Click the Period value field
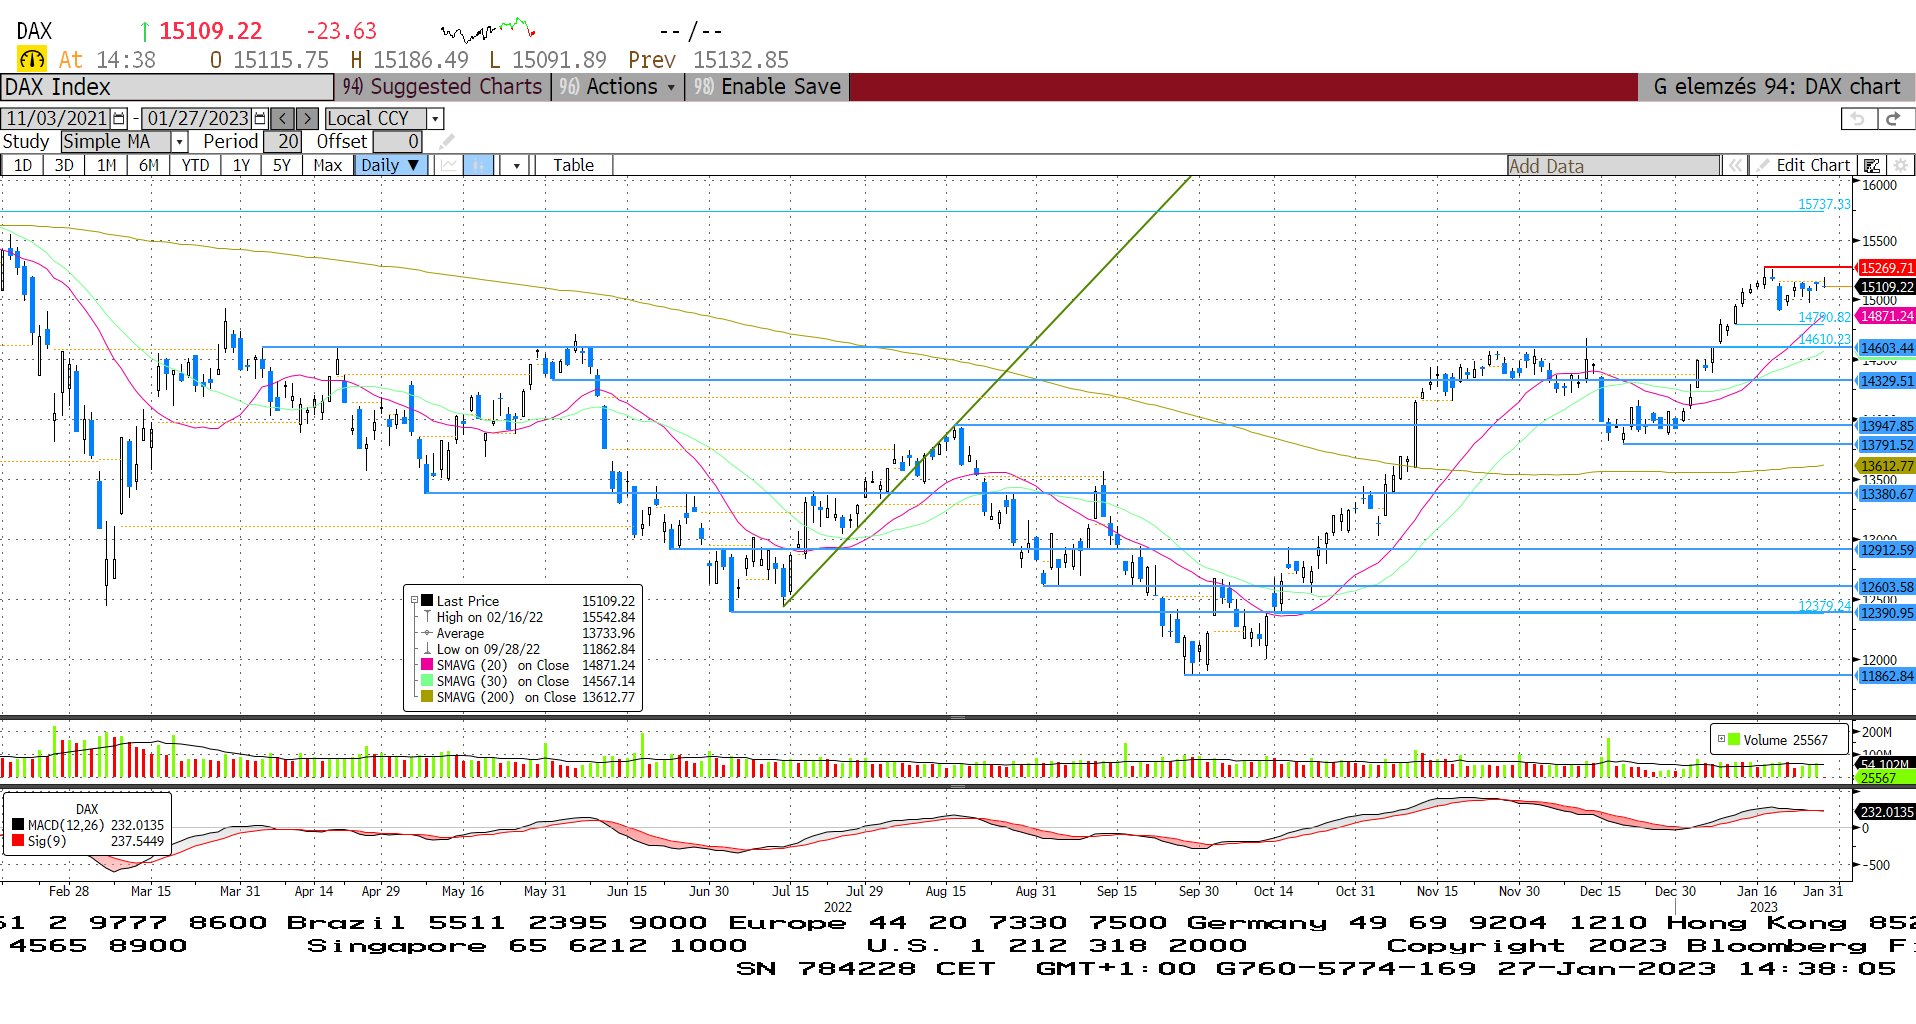Image resolution: width=1916 pixels, height=1024 pixels. (x=282, y=142)
